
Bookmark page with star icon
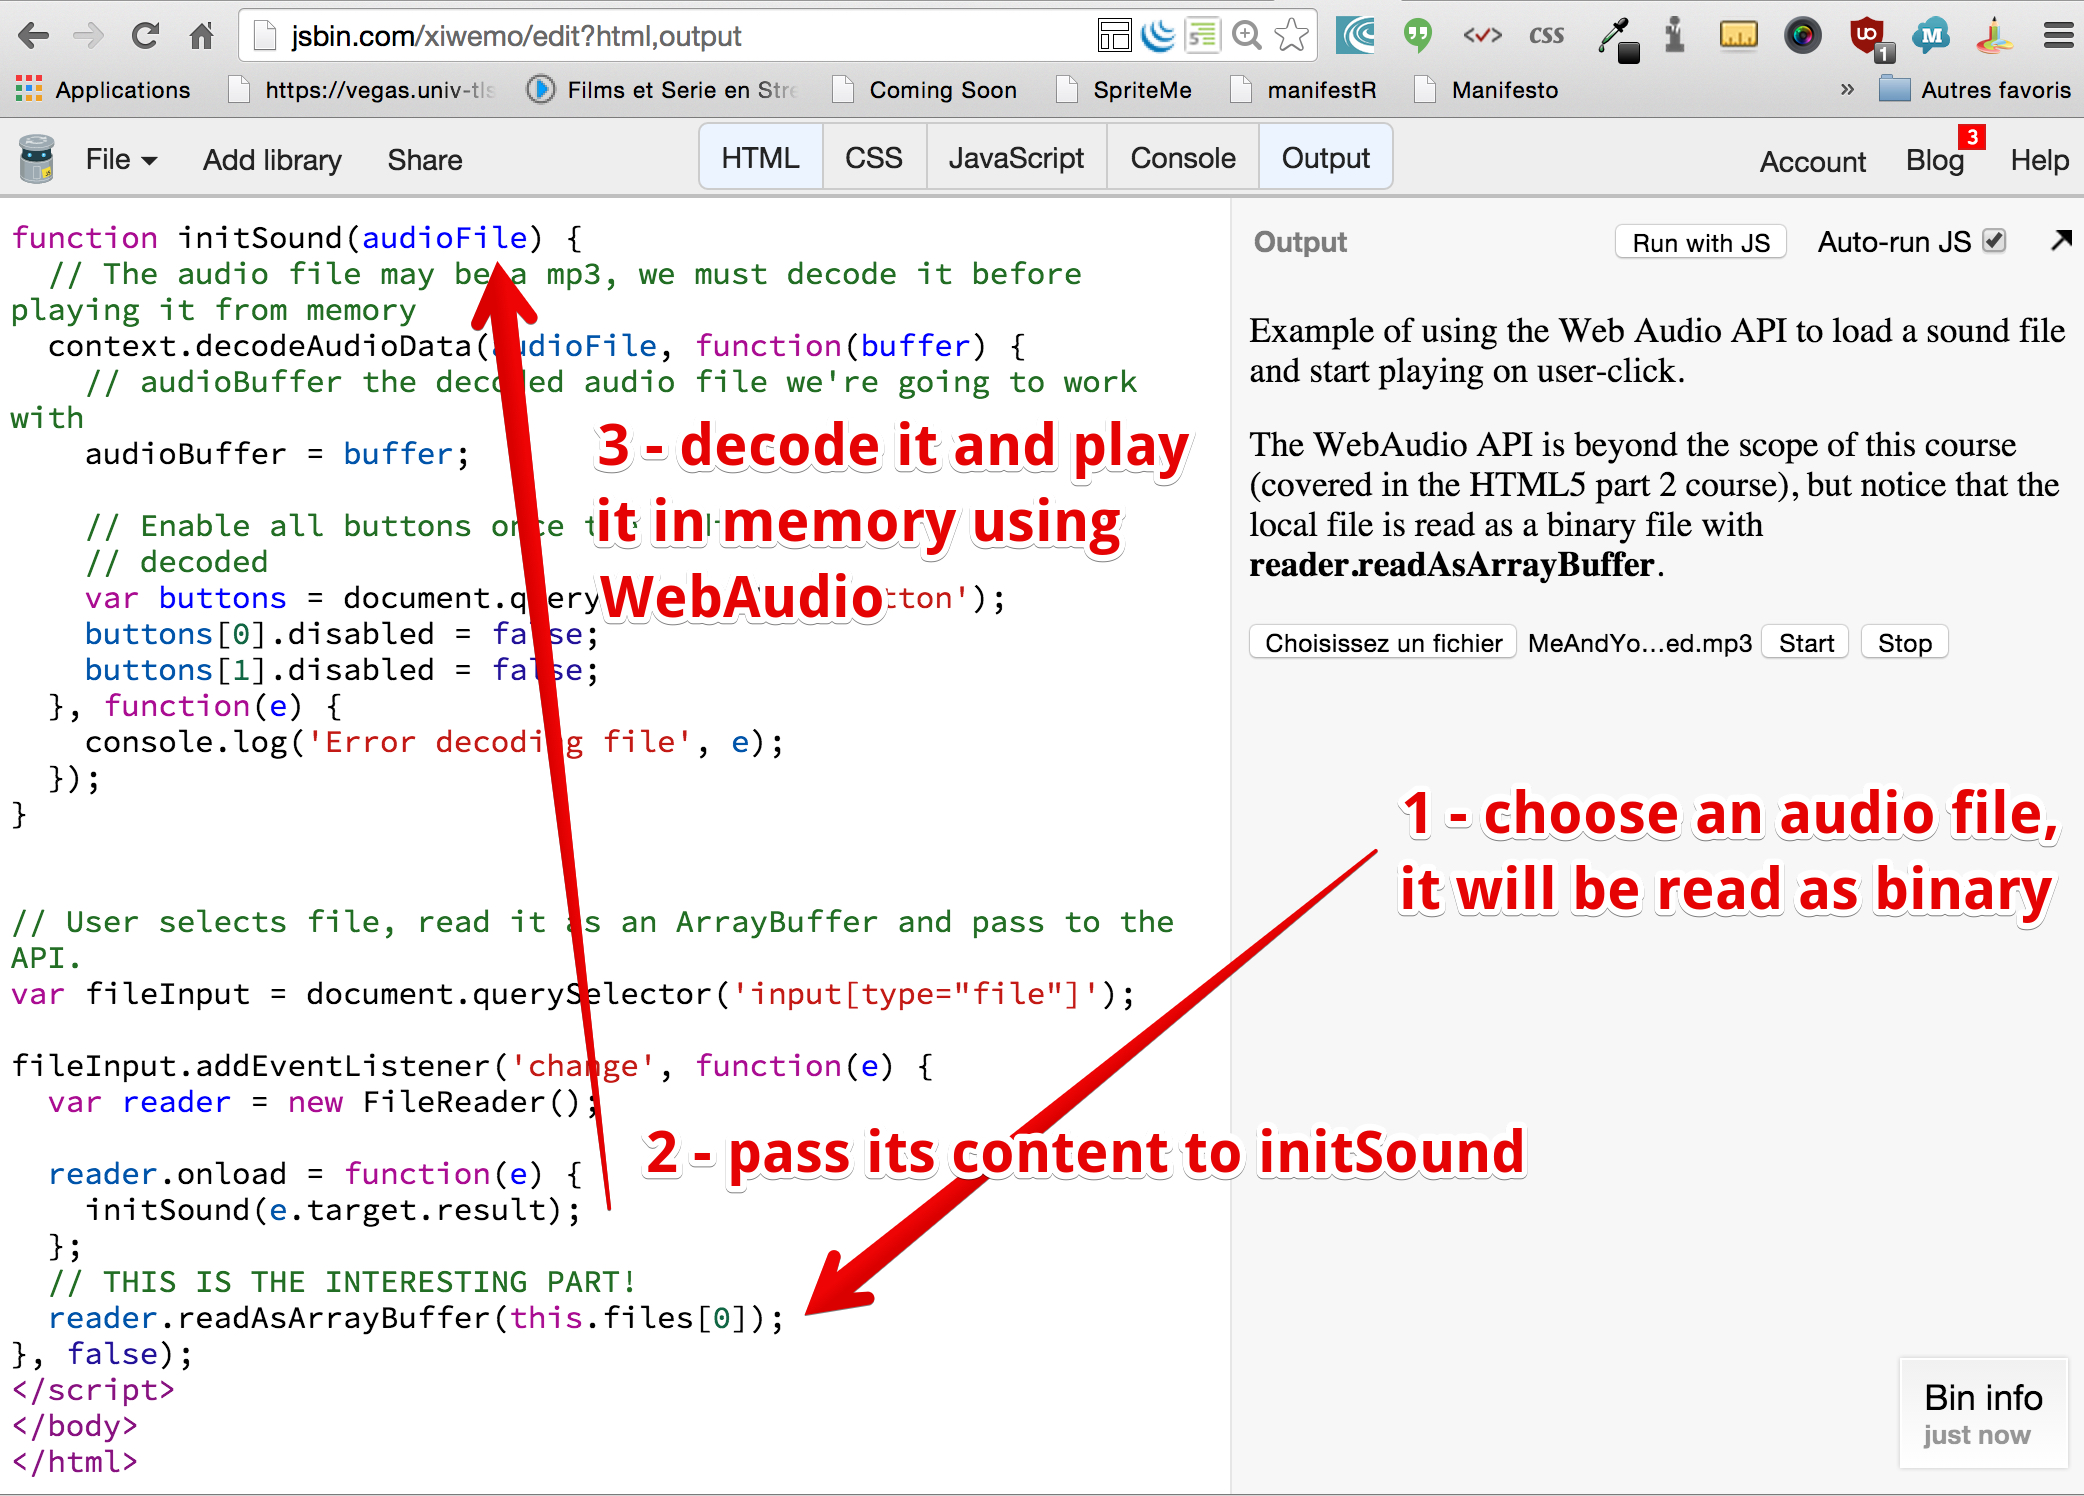pyautogui.click(x=1292, y=36)
